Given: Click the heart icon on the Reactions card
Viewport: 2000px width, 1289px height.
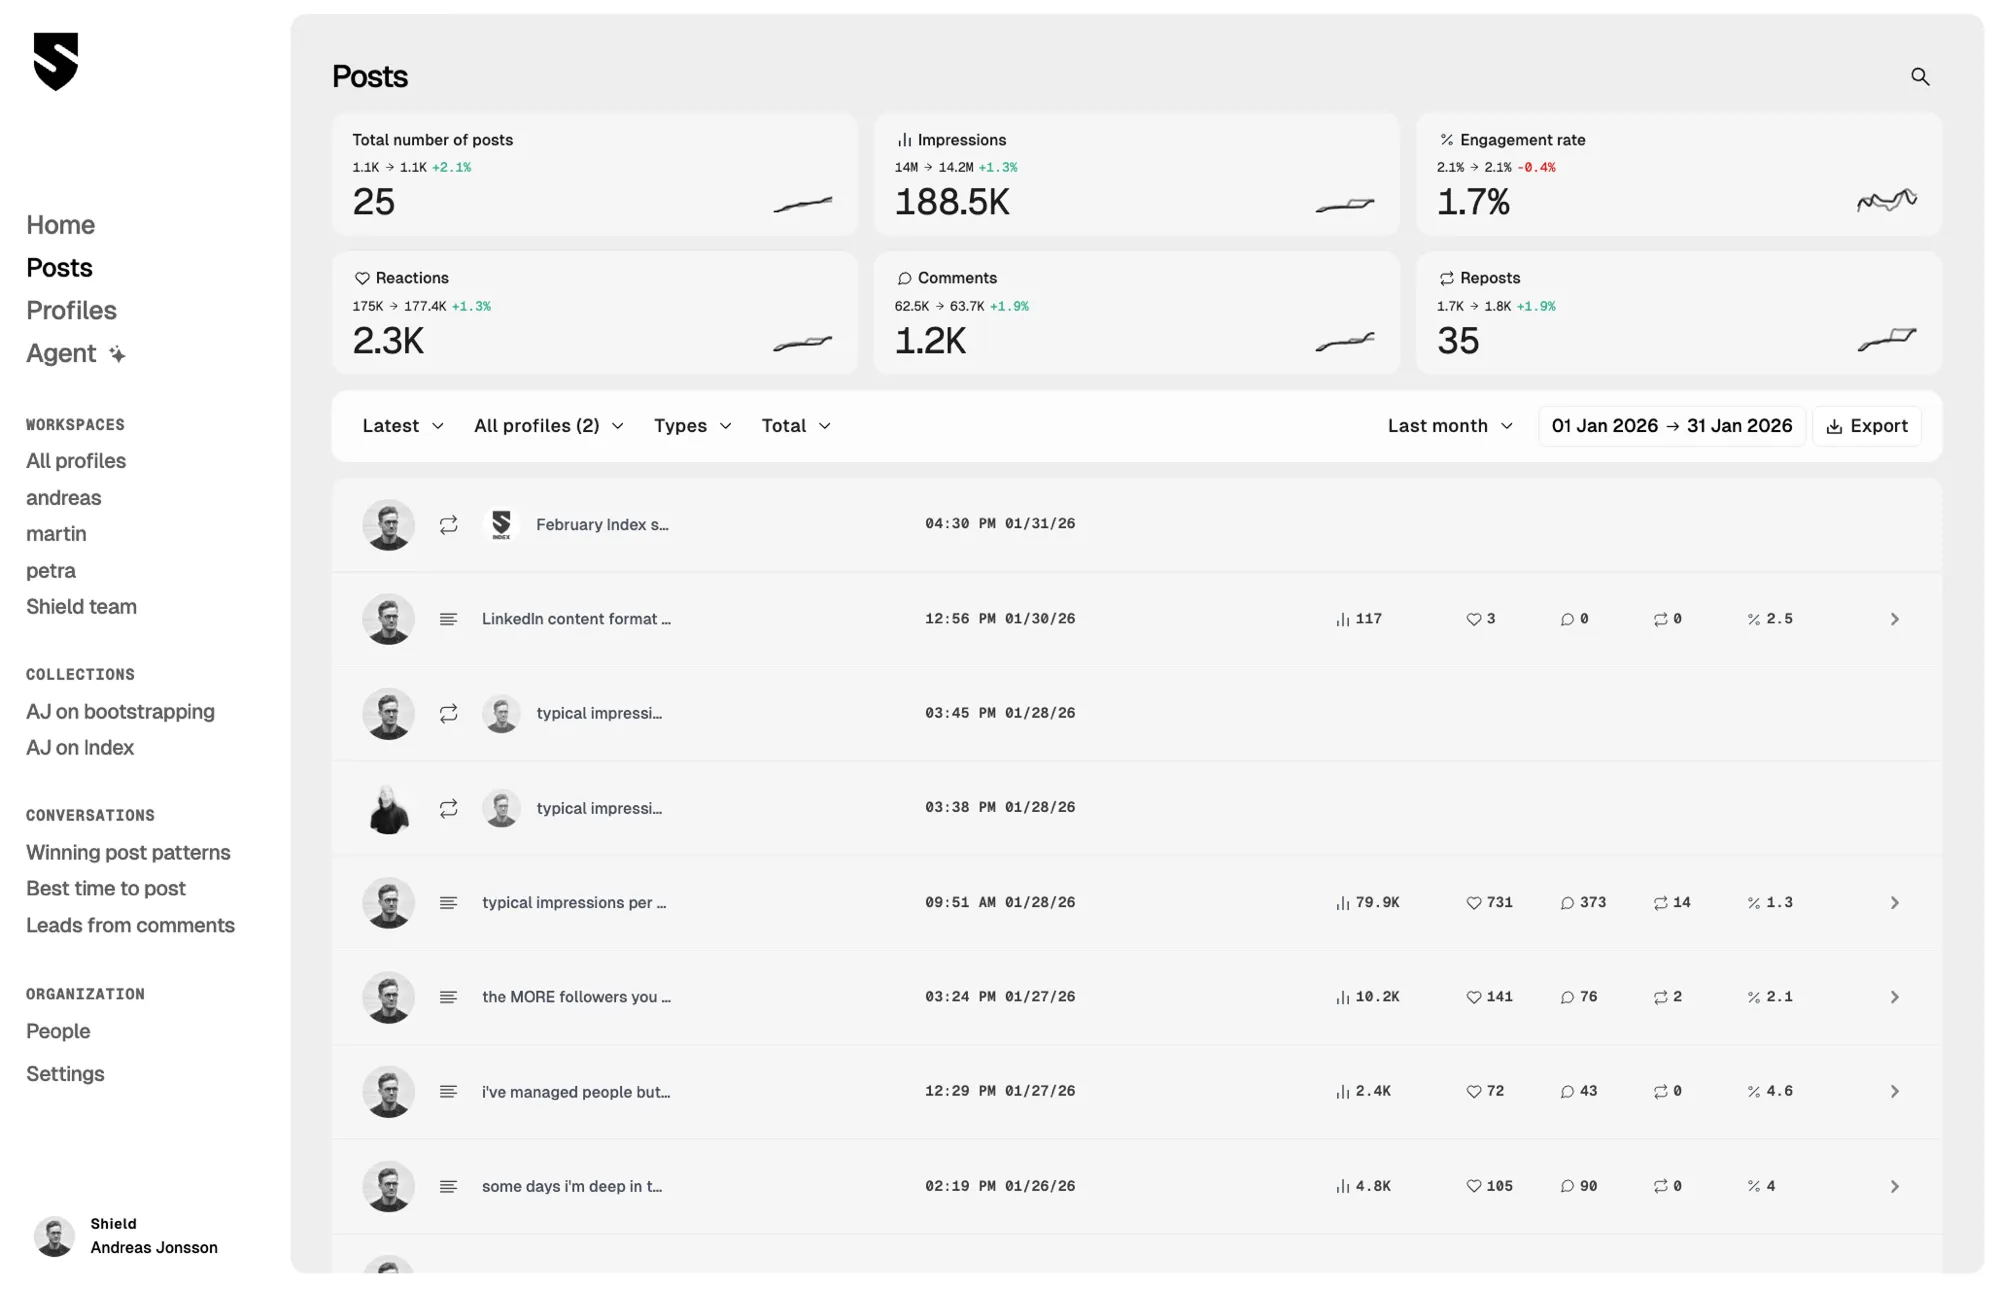Looking at the screenshot, I should [x=360, y=277].
